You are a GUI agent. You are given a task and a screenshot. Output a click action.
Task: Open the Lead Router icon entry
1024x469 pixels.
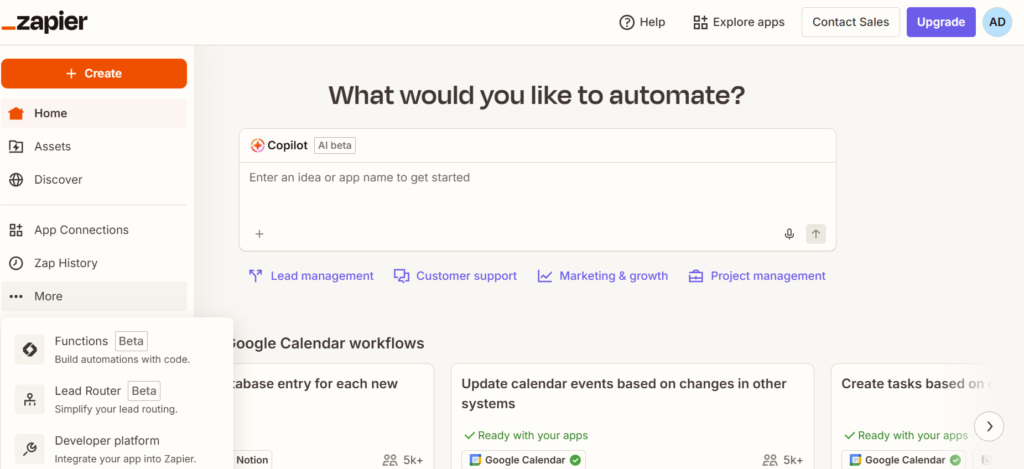(30, 399)
